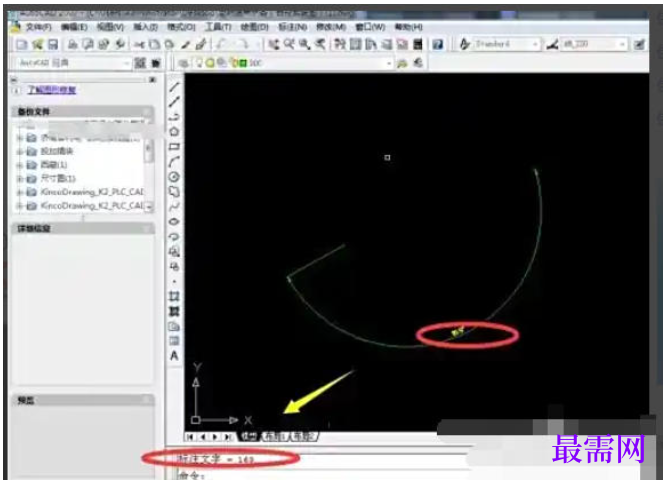Expand the 西藏(1) folder

(19, 165)
